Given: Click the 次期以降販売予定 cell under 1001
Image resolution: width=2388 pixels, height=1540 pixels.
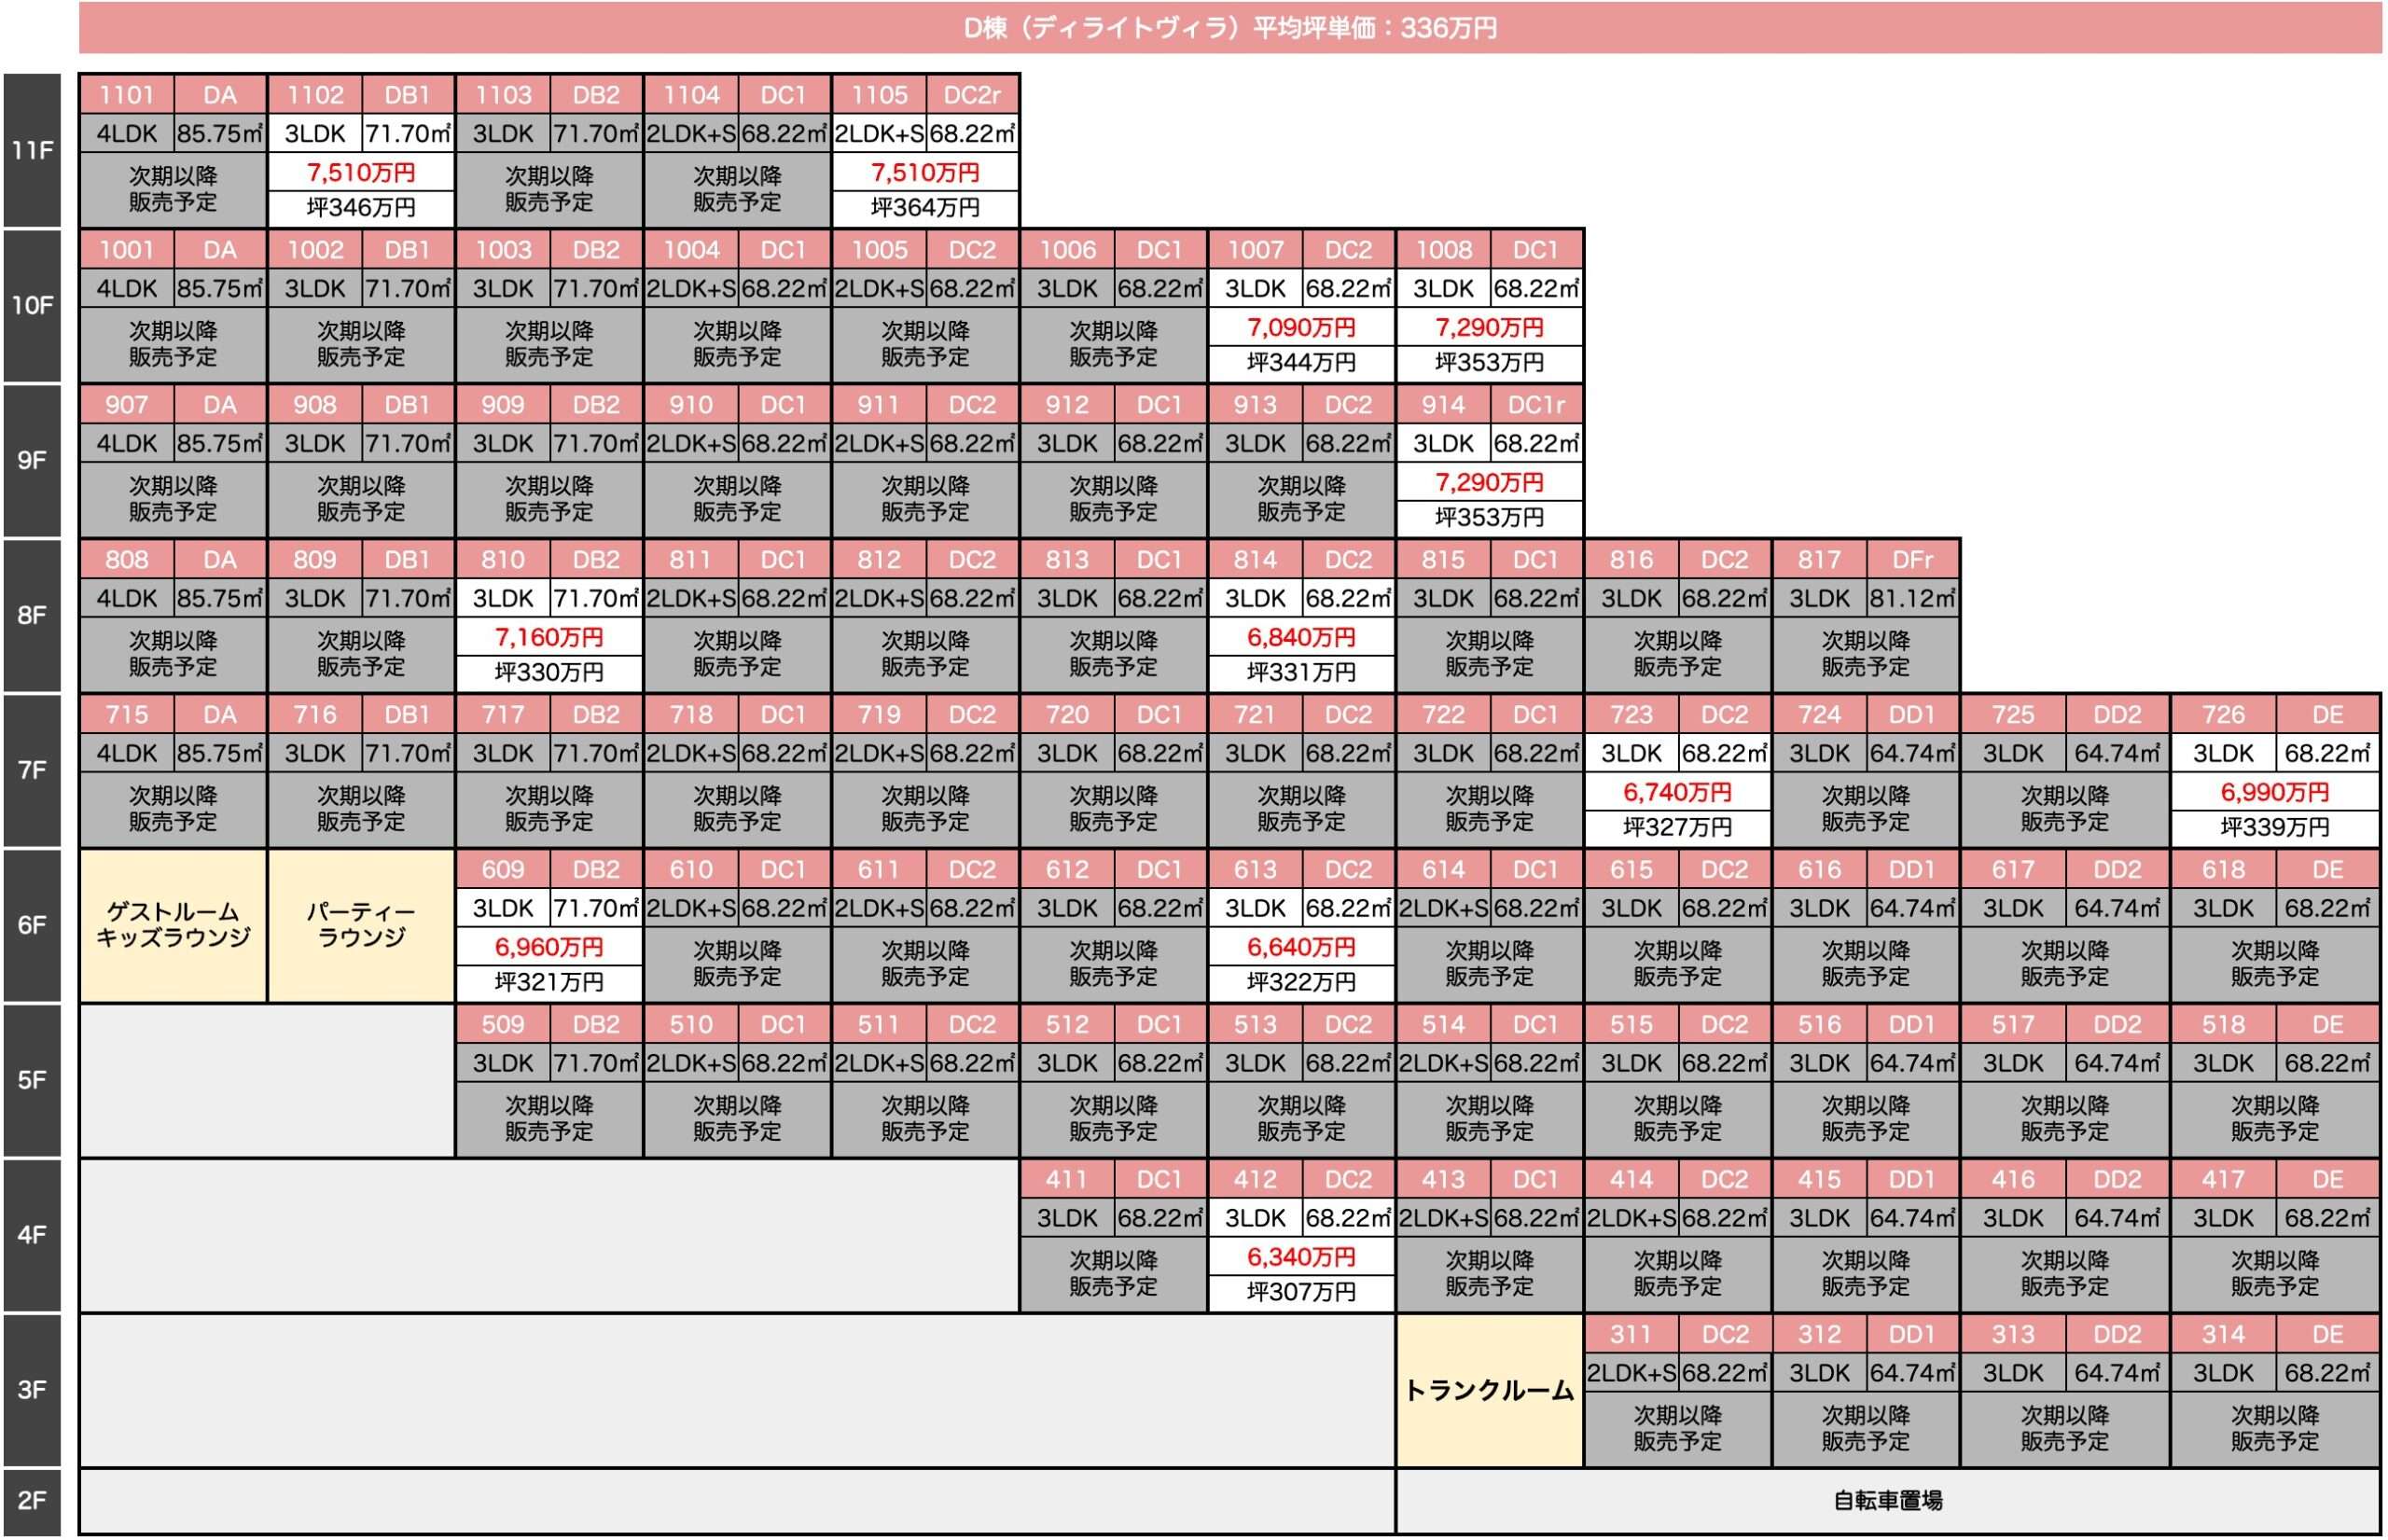Looking at the screenshot, I should tap(173, 344).
